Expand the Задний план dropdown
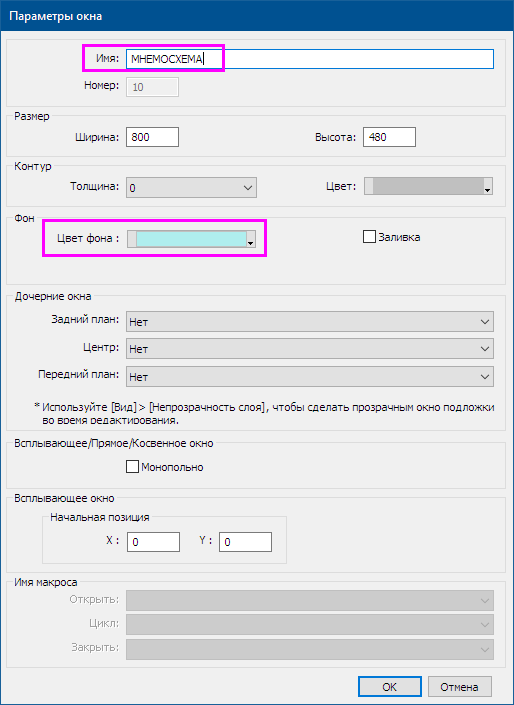This screenshot has height=705, width=514. (x=309, y=321)
